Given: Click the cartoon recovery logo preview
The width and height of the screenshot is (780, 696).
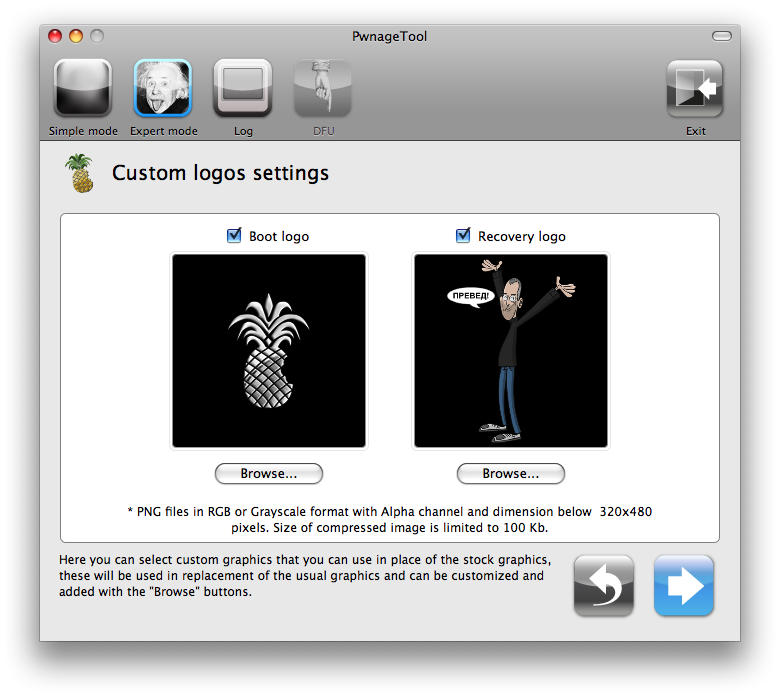Looking at the screenshot, I should pyautogui.click(x=511, y=351).
